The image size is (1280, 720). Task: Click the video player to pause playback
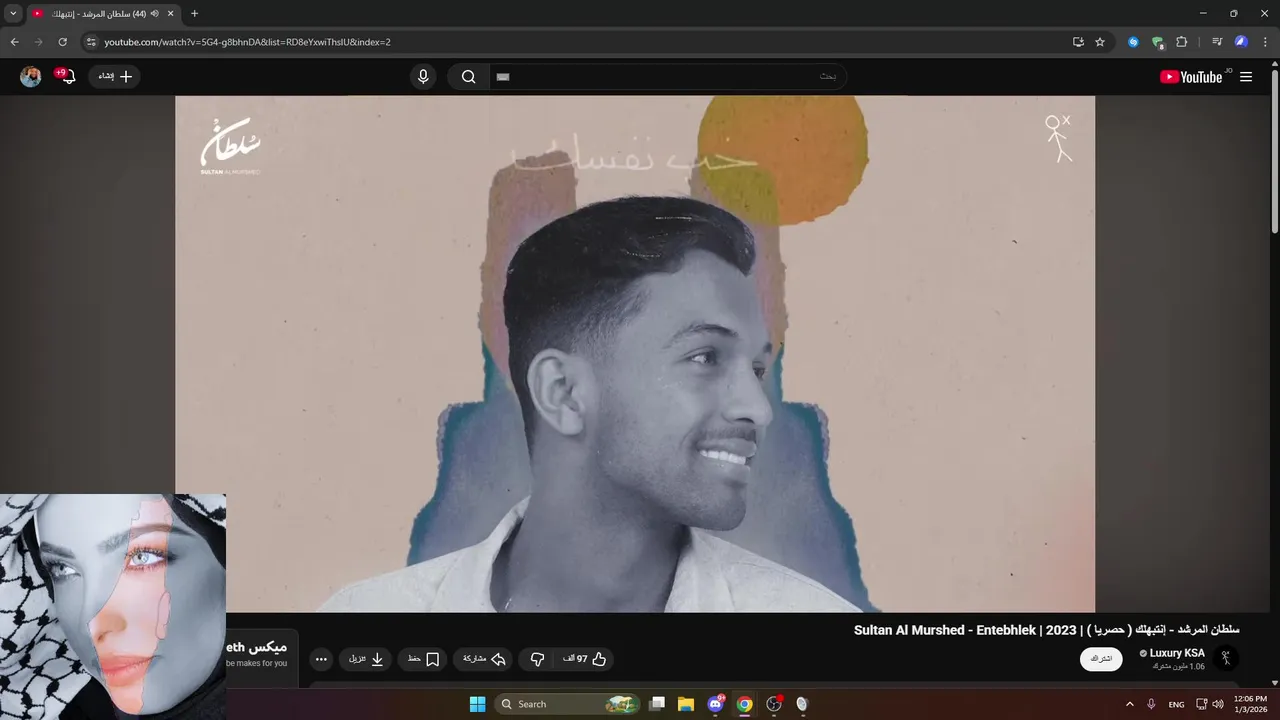coord(635,354)
